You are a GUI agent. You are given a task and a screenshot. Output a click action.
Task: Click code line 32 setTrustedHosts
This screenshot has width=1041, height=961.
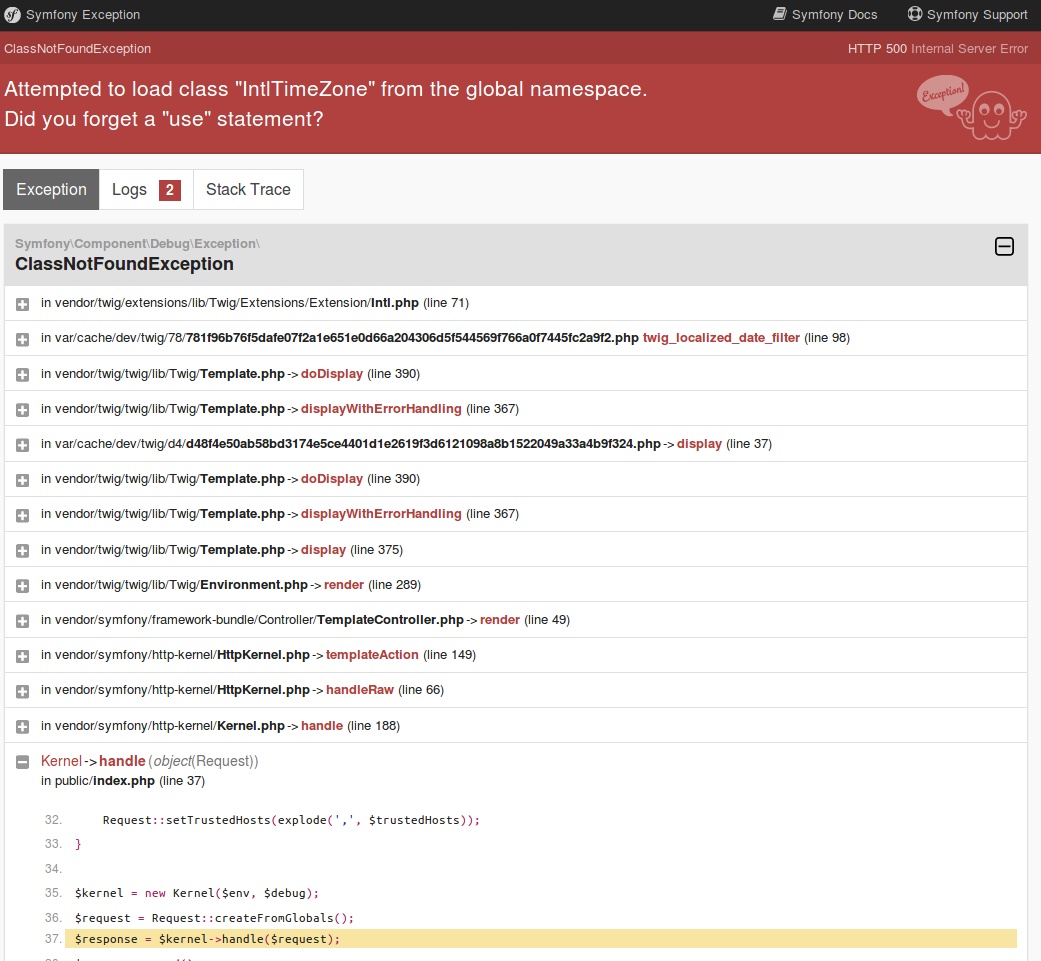[291, 820]
